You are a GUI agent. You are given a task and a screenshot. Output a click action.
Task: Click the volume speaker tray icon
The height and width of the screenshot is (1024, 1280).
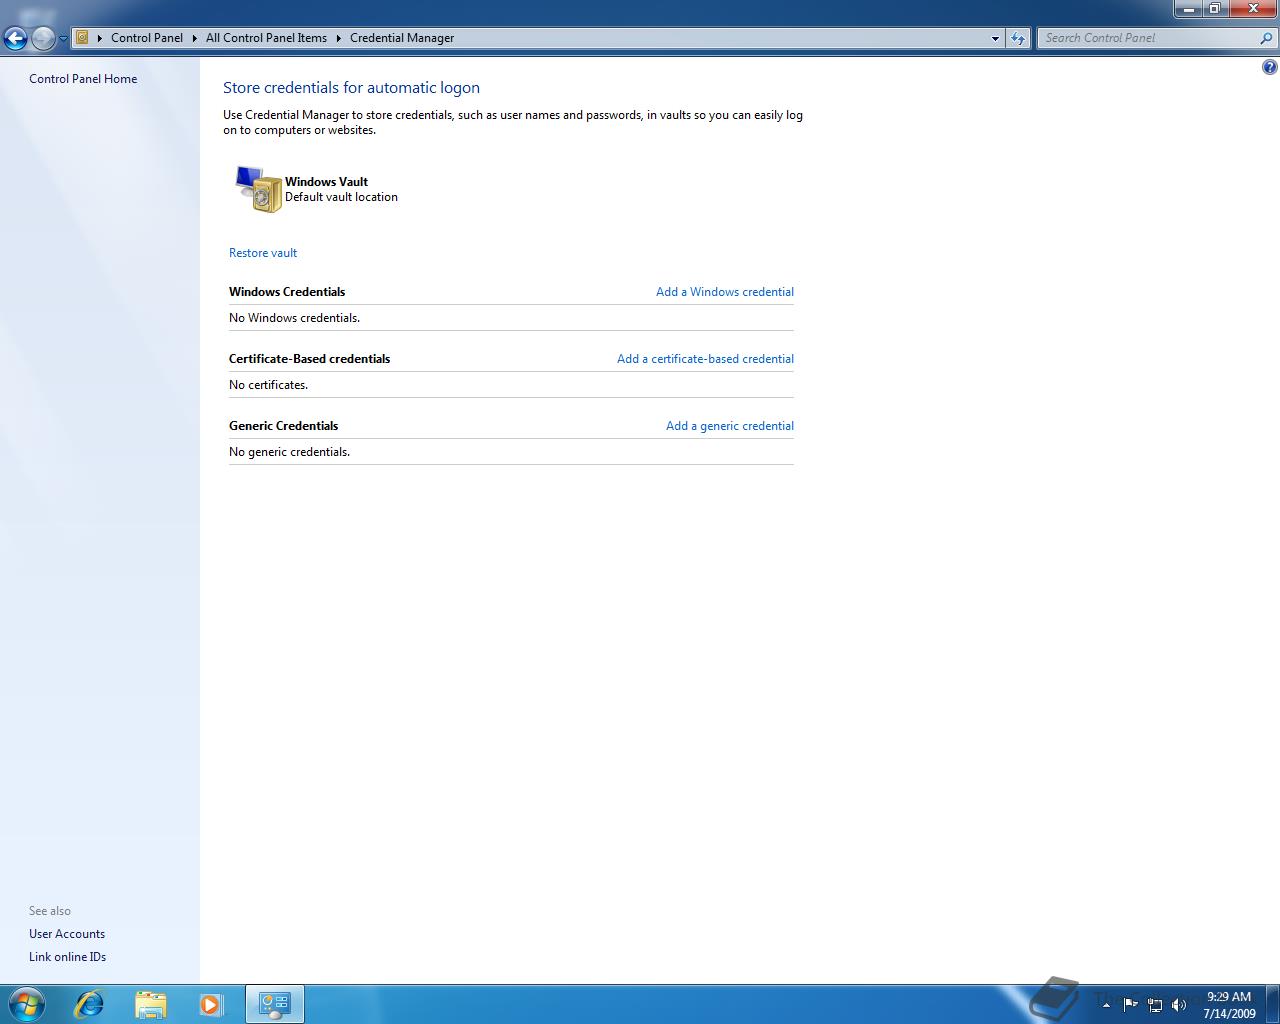point(1179,1005)
